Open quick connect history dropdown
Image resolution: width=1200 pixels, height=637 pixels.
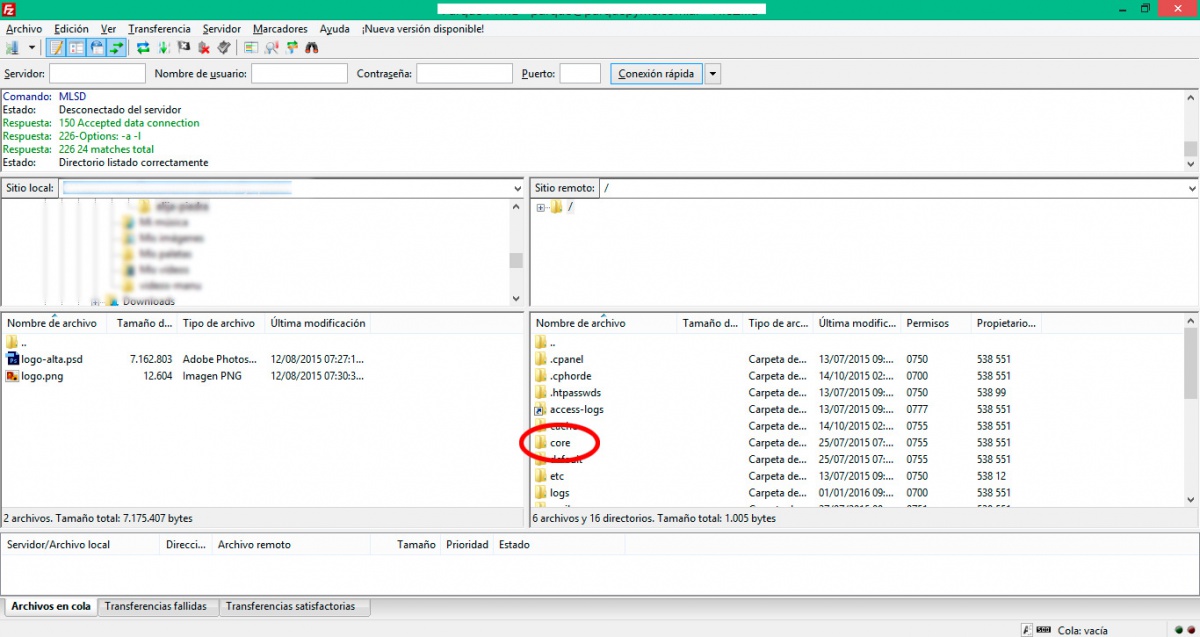712,74
